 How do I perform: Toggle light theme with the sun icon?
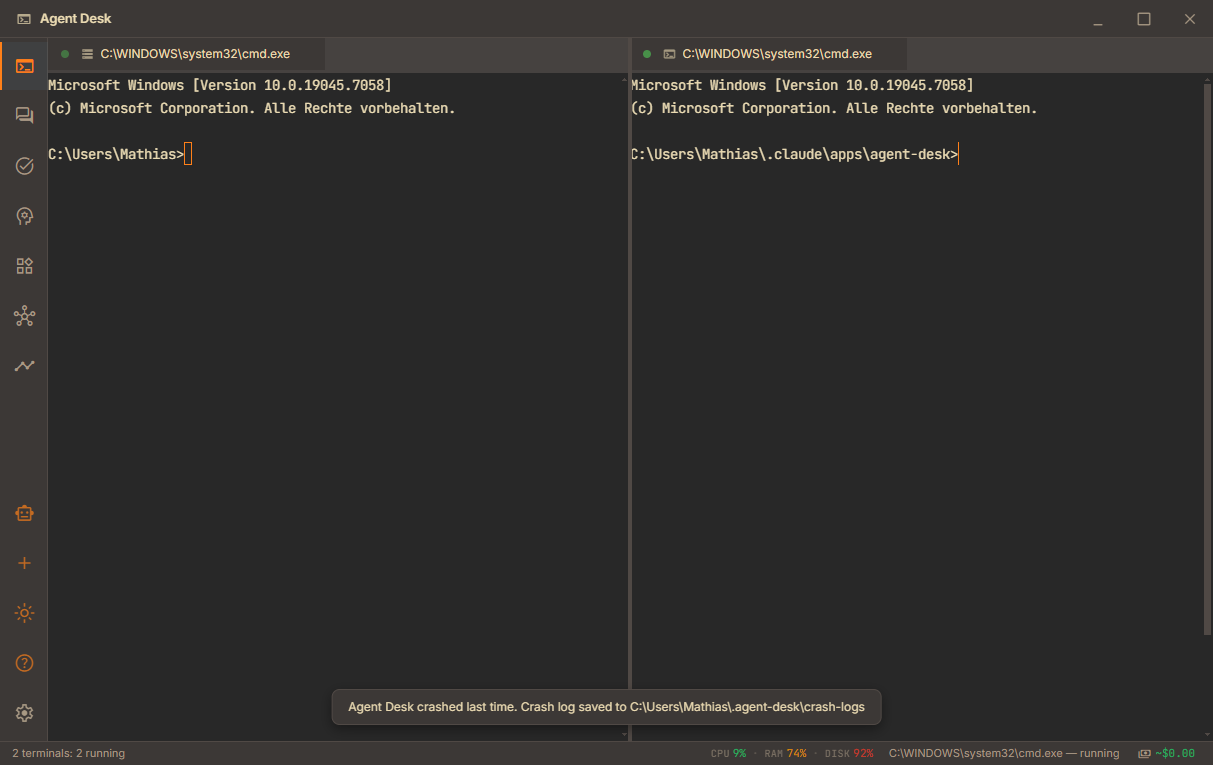[25, 613]
